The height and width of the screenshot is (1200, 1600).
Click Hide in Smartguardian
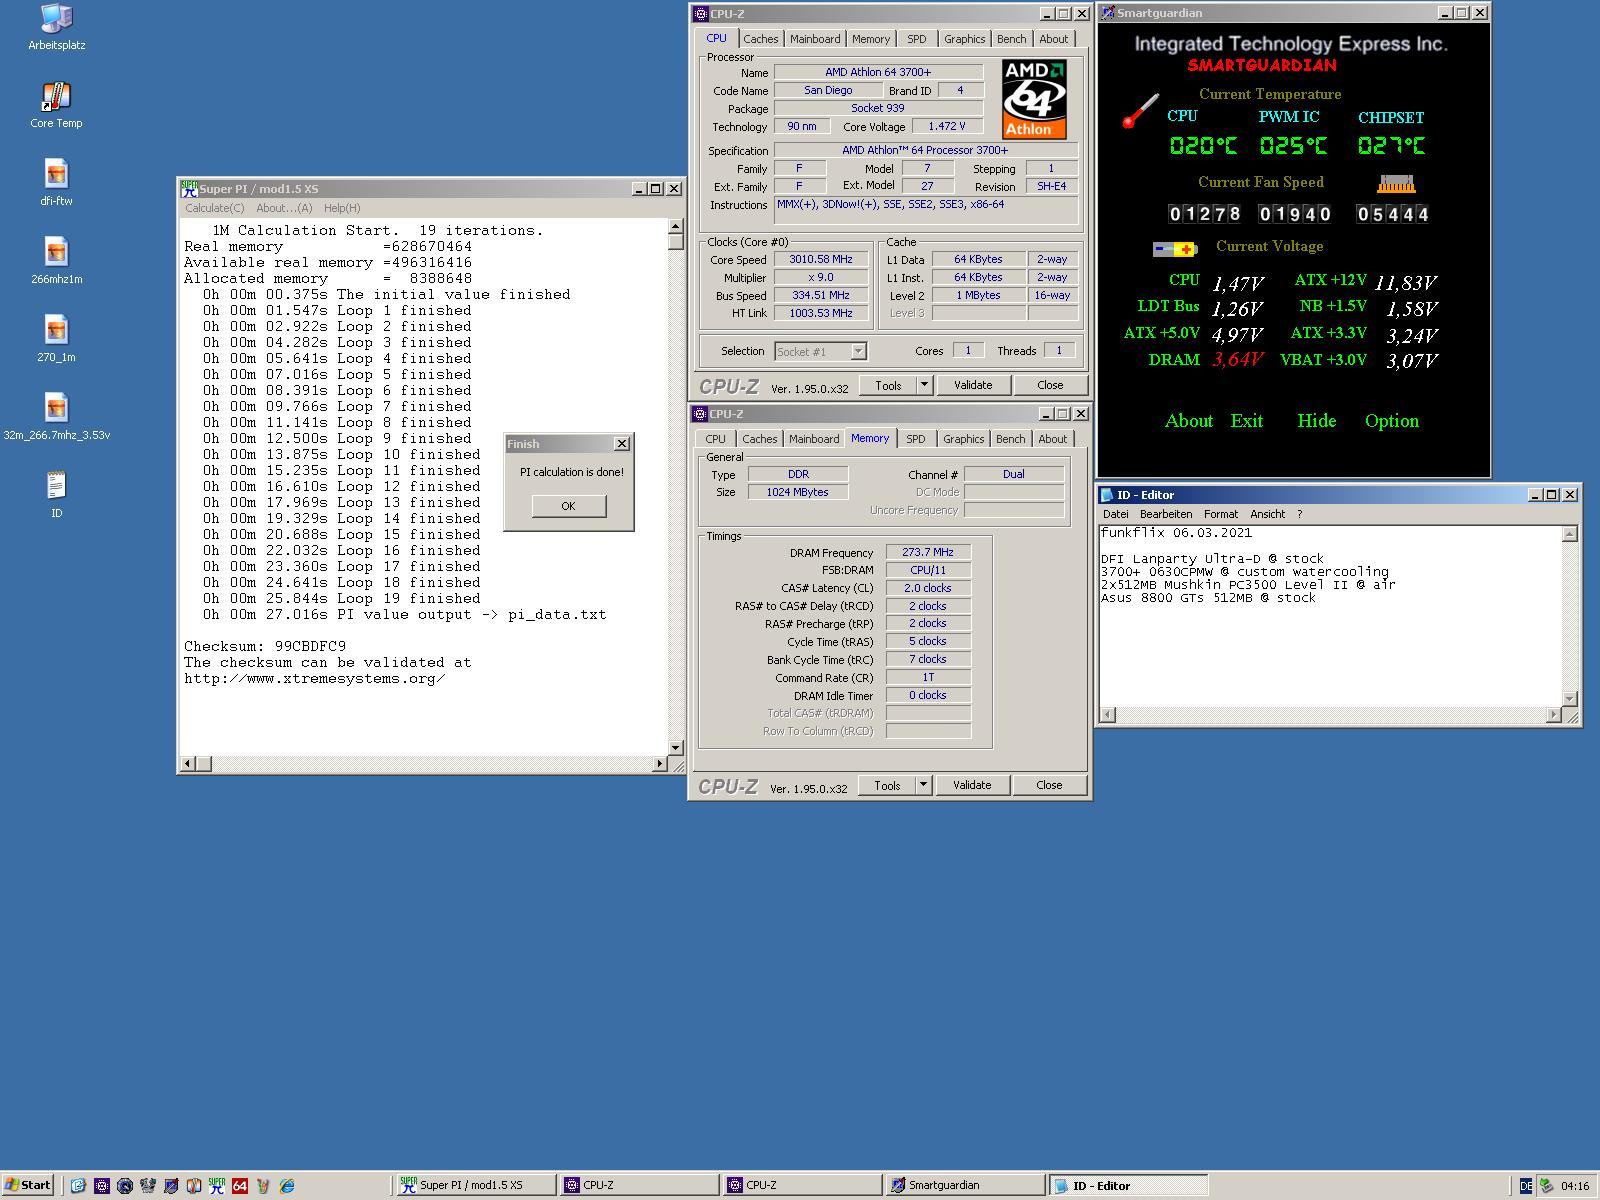click(1316, 421)
